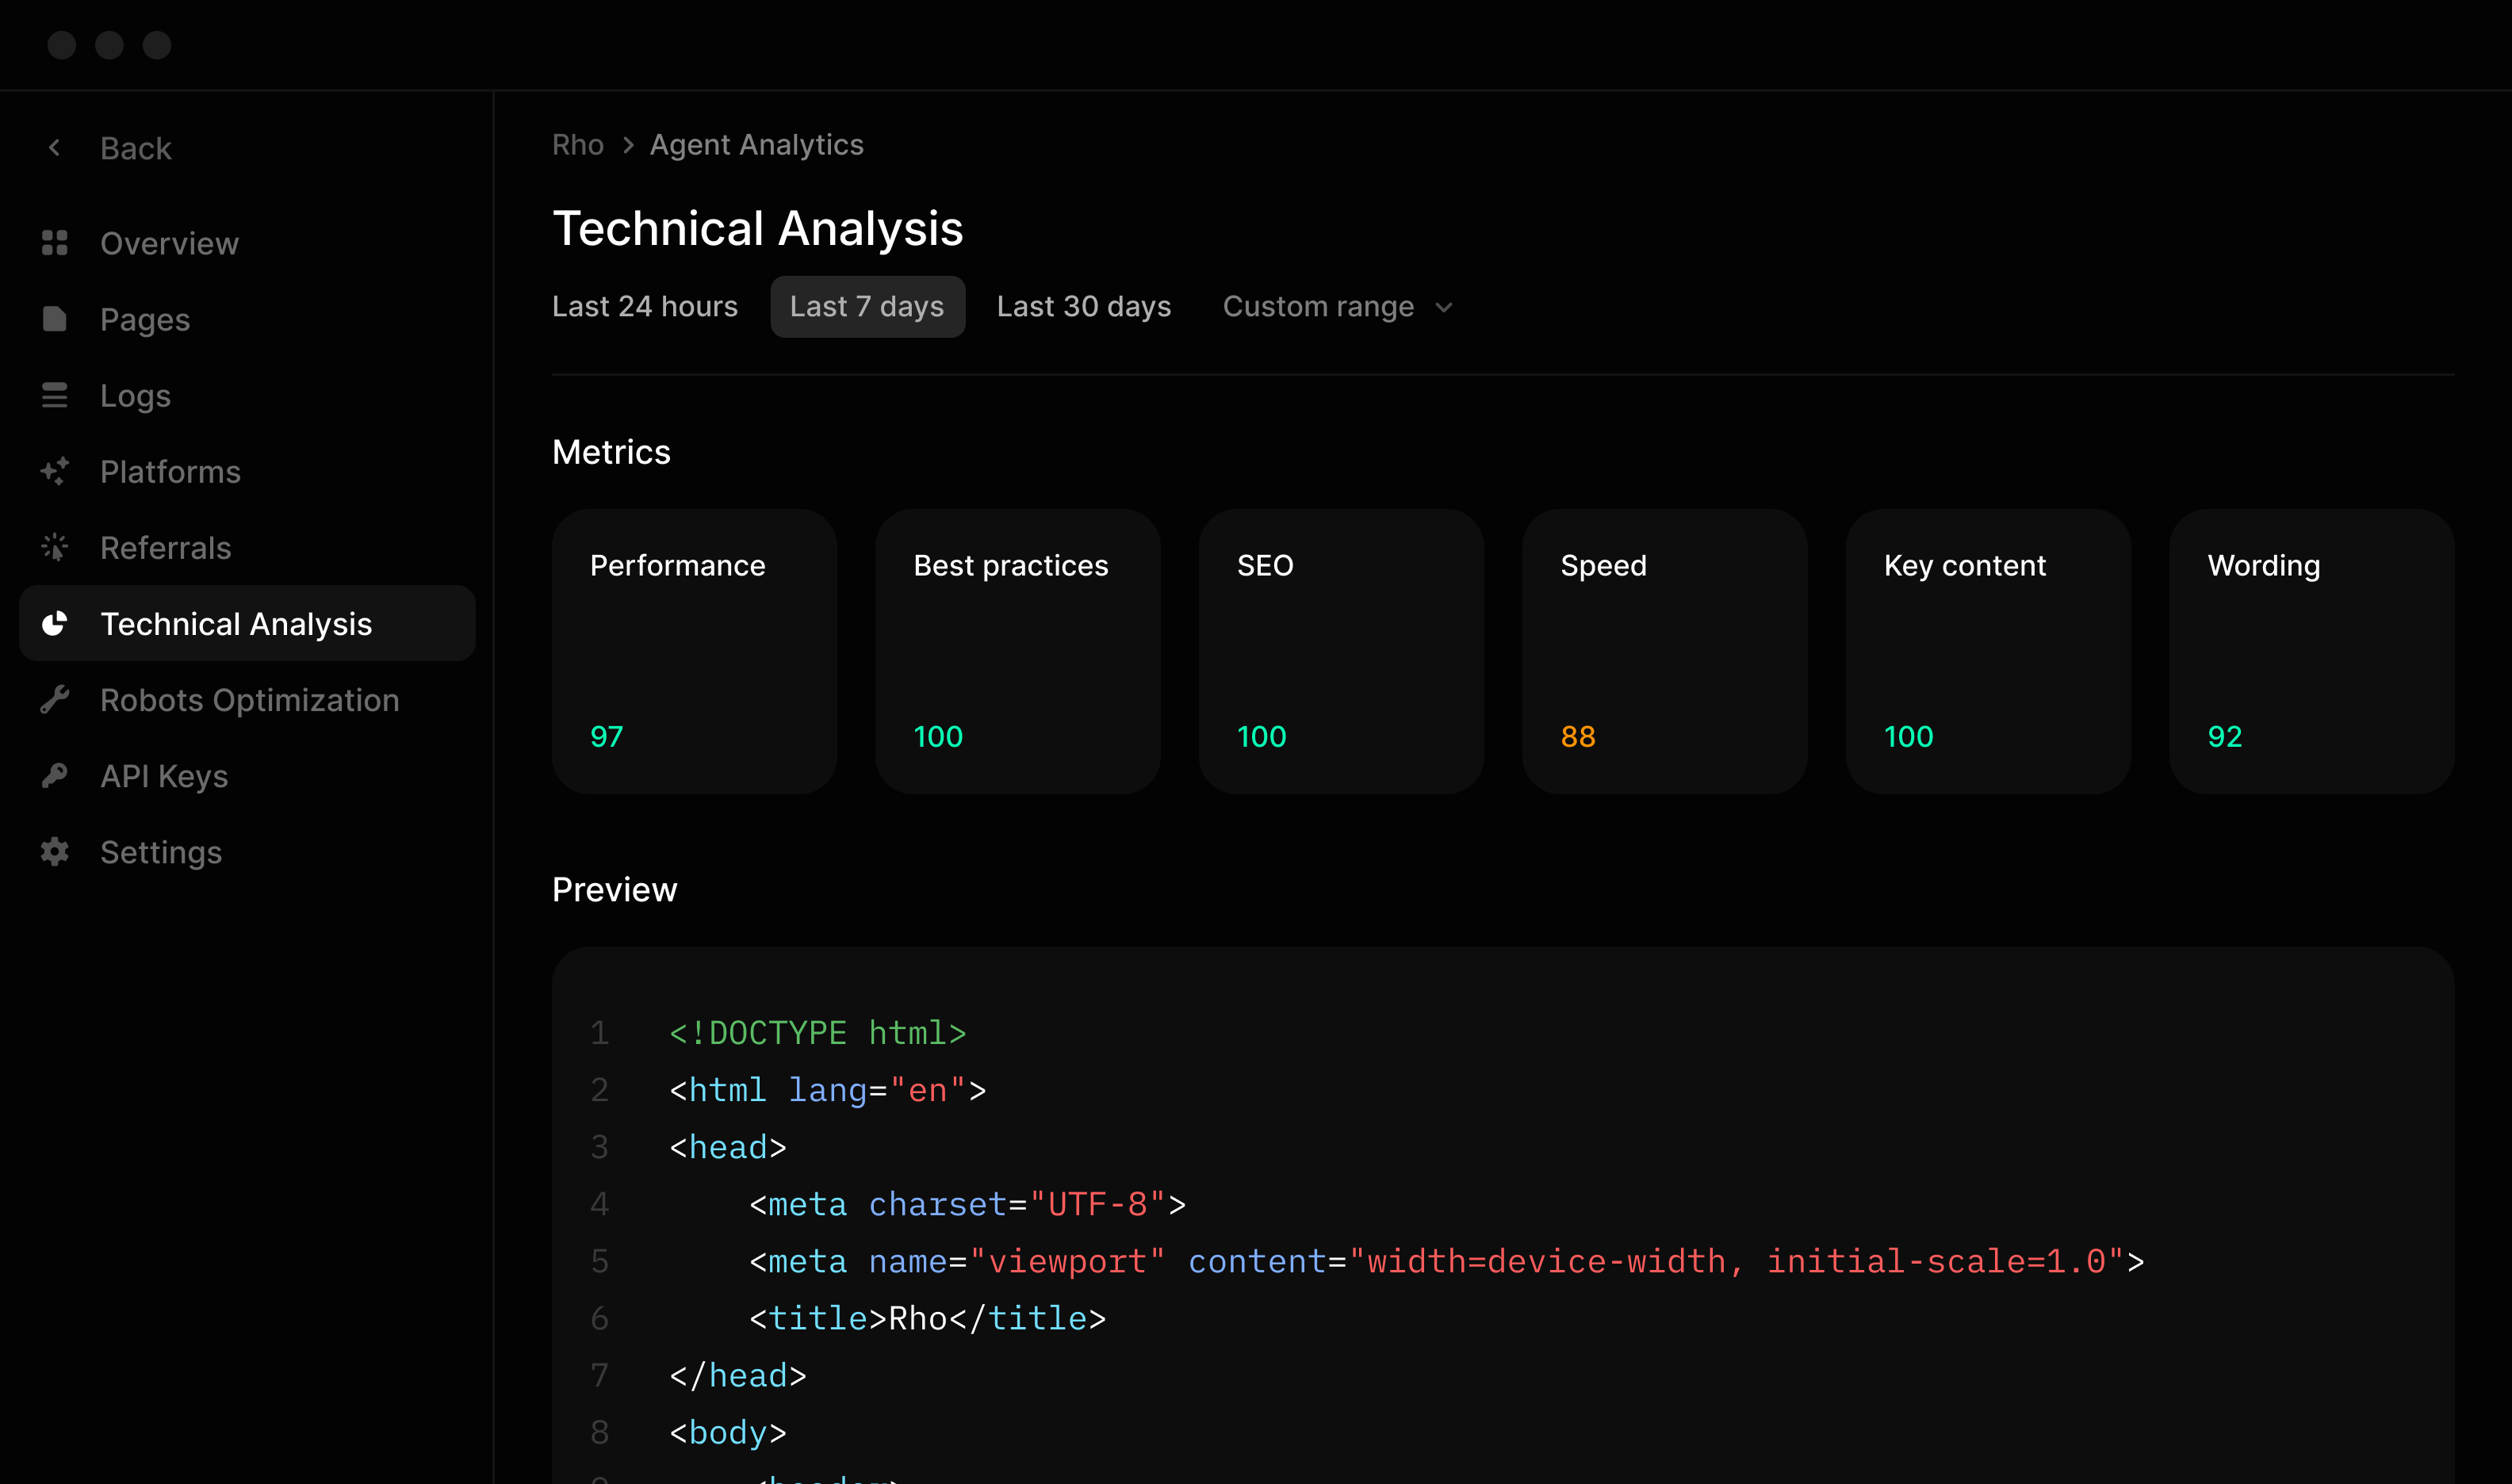Image resolution: width=2512 pixels, height=1484 pixels.
Task: Select Last 7 days tab
Action: tap(867, 306)
